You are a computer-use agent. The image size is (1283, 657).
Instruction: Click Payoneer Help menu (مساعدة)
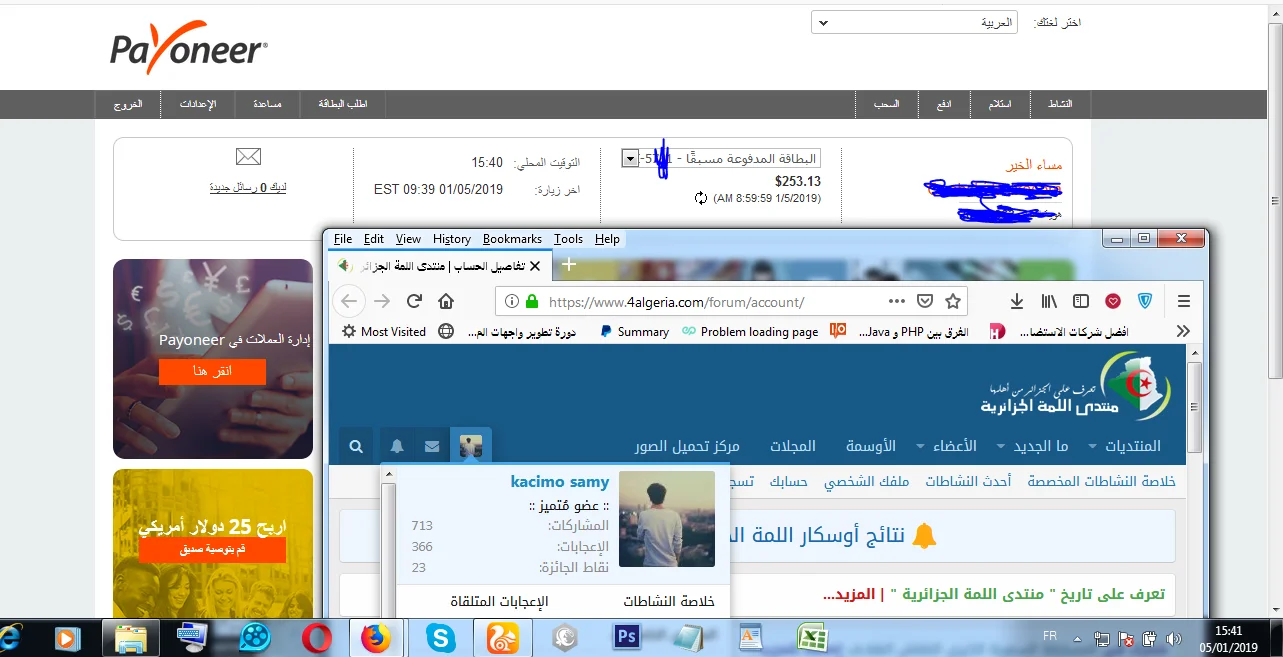[x=267, y=104]
